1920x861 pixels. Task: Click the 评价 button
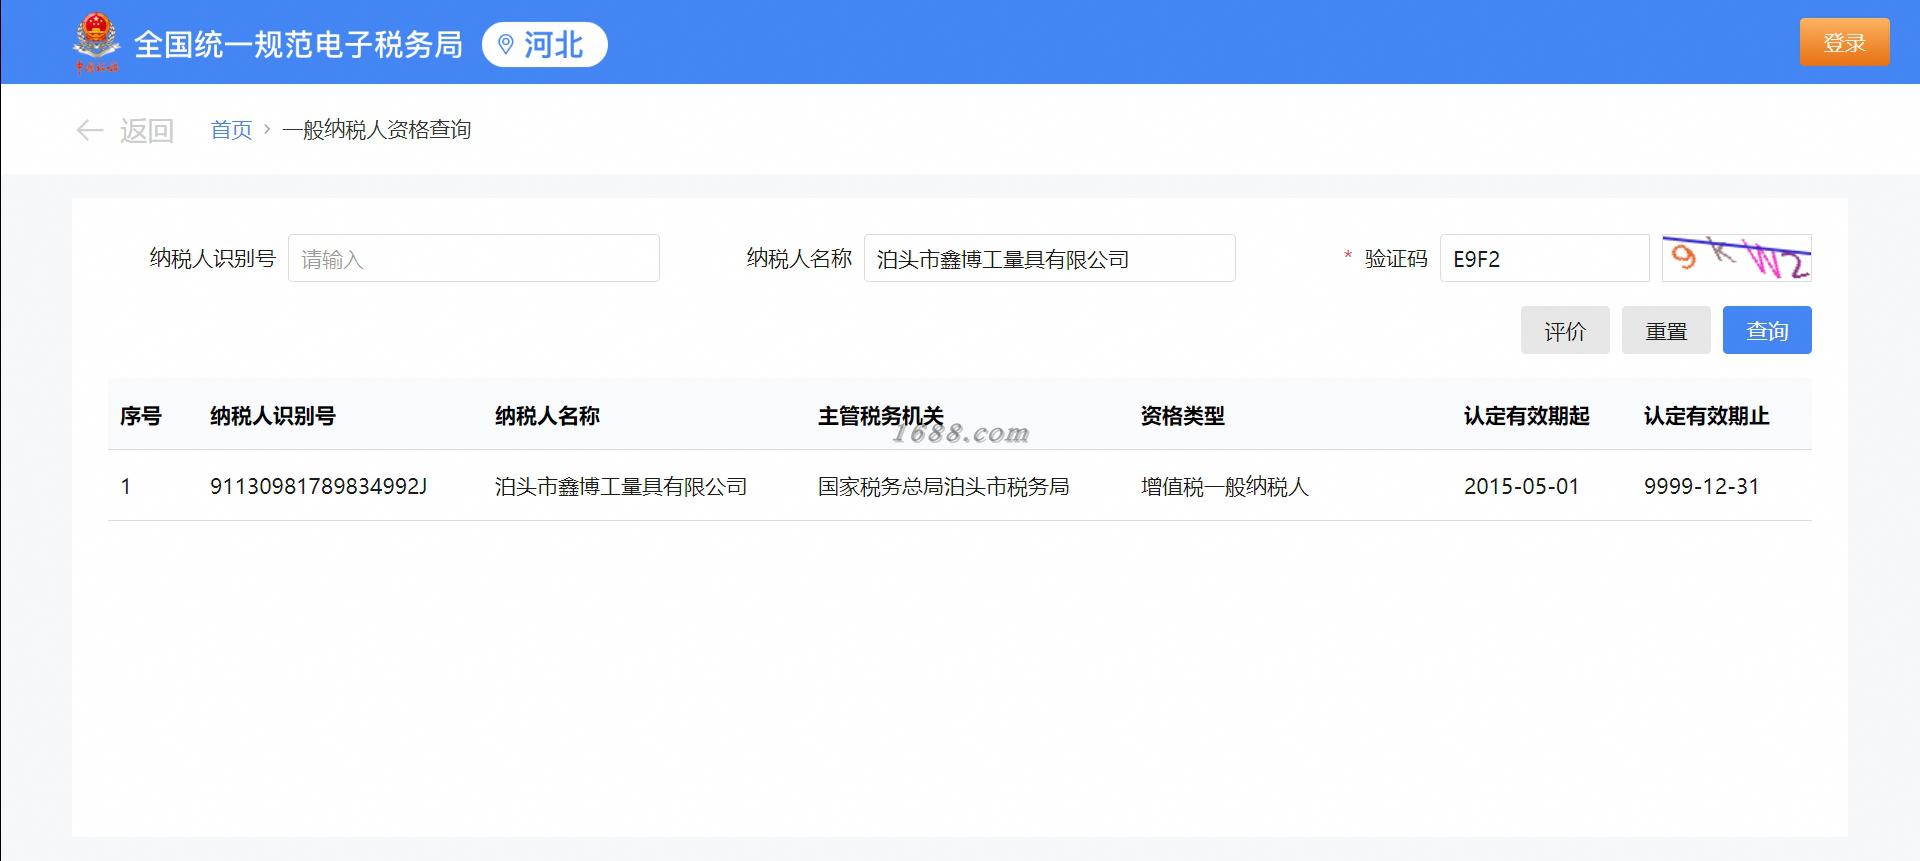(1565, 330)
